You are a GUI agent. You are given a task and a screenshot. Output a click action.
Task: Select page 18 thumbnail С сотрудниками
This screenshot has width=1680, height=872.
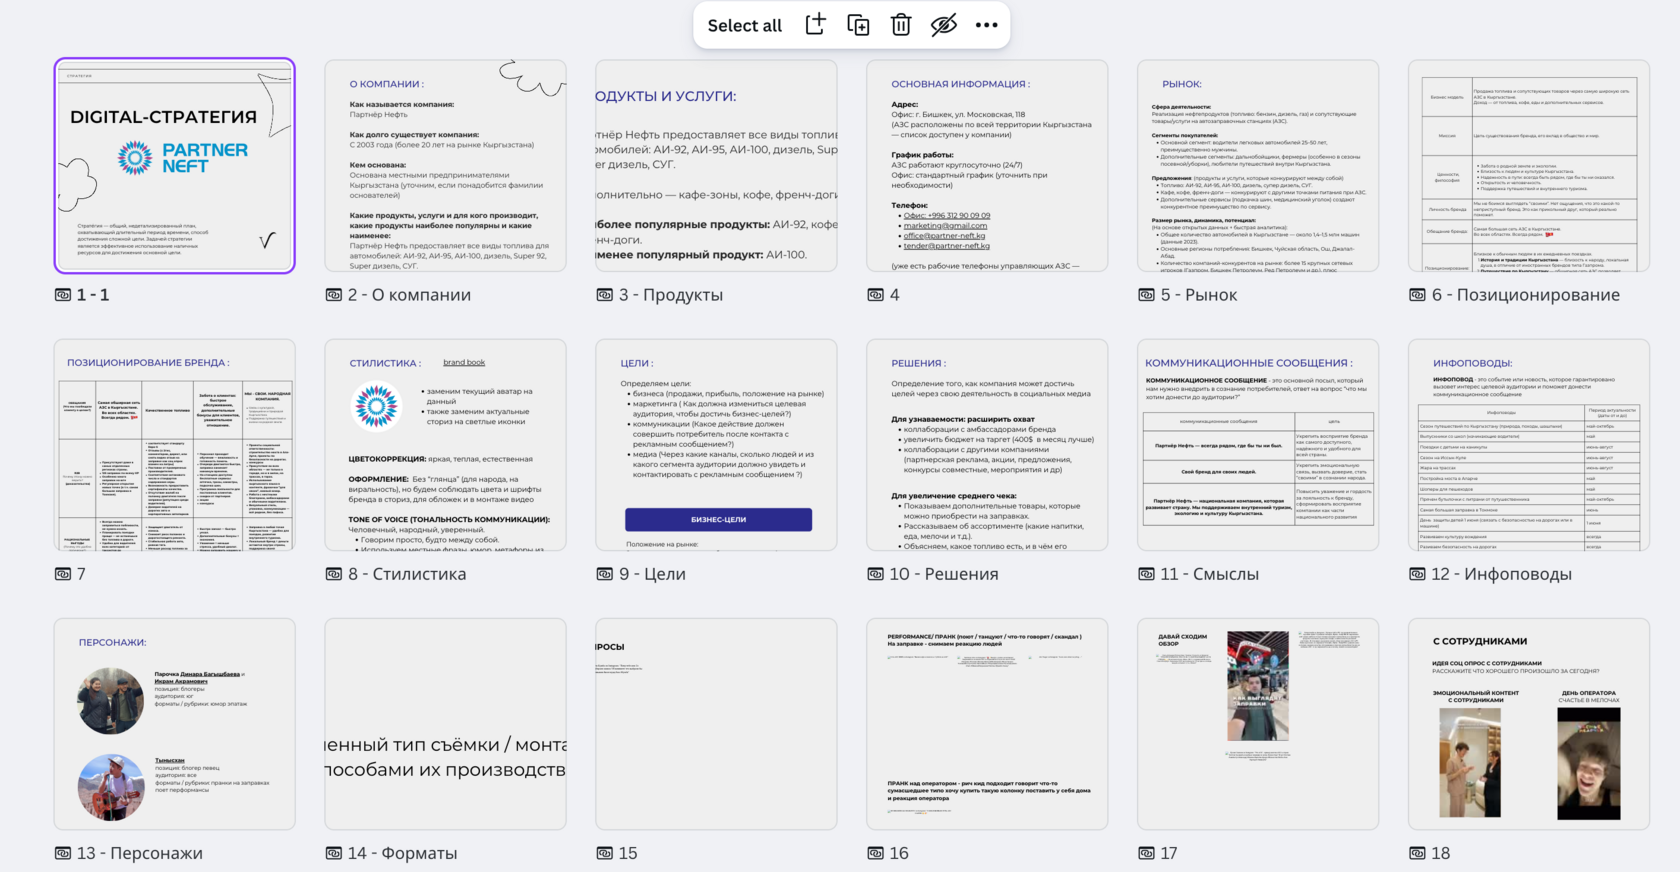(x=1529, y=724)
